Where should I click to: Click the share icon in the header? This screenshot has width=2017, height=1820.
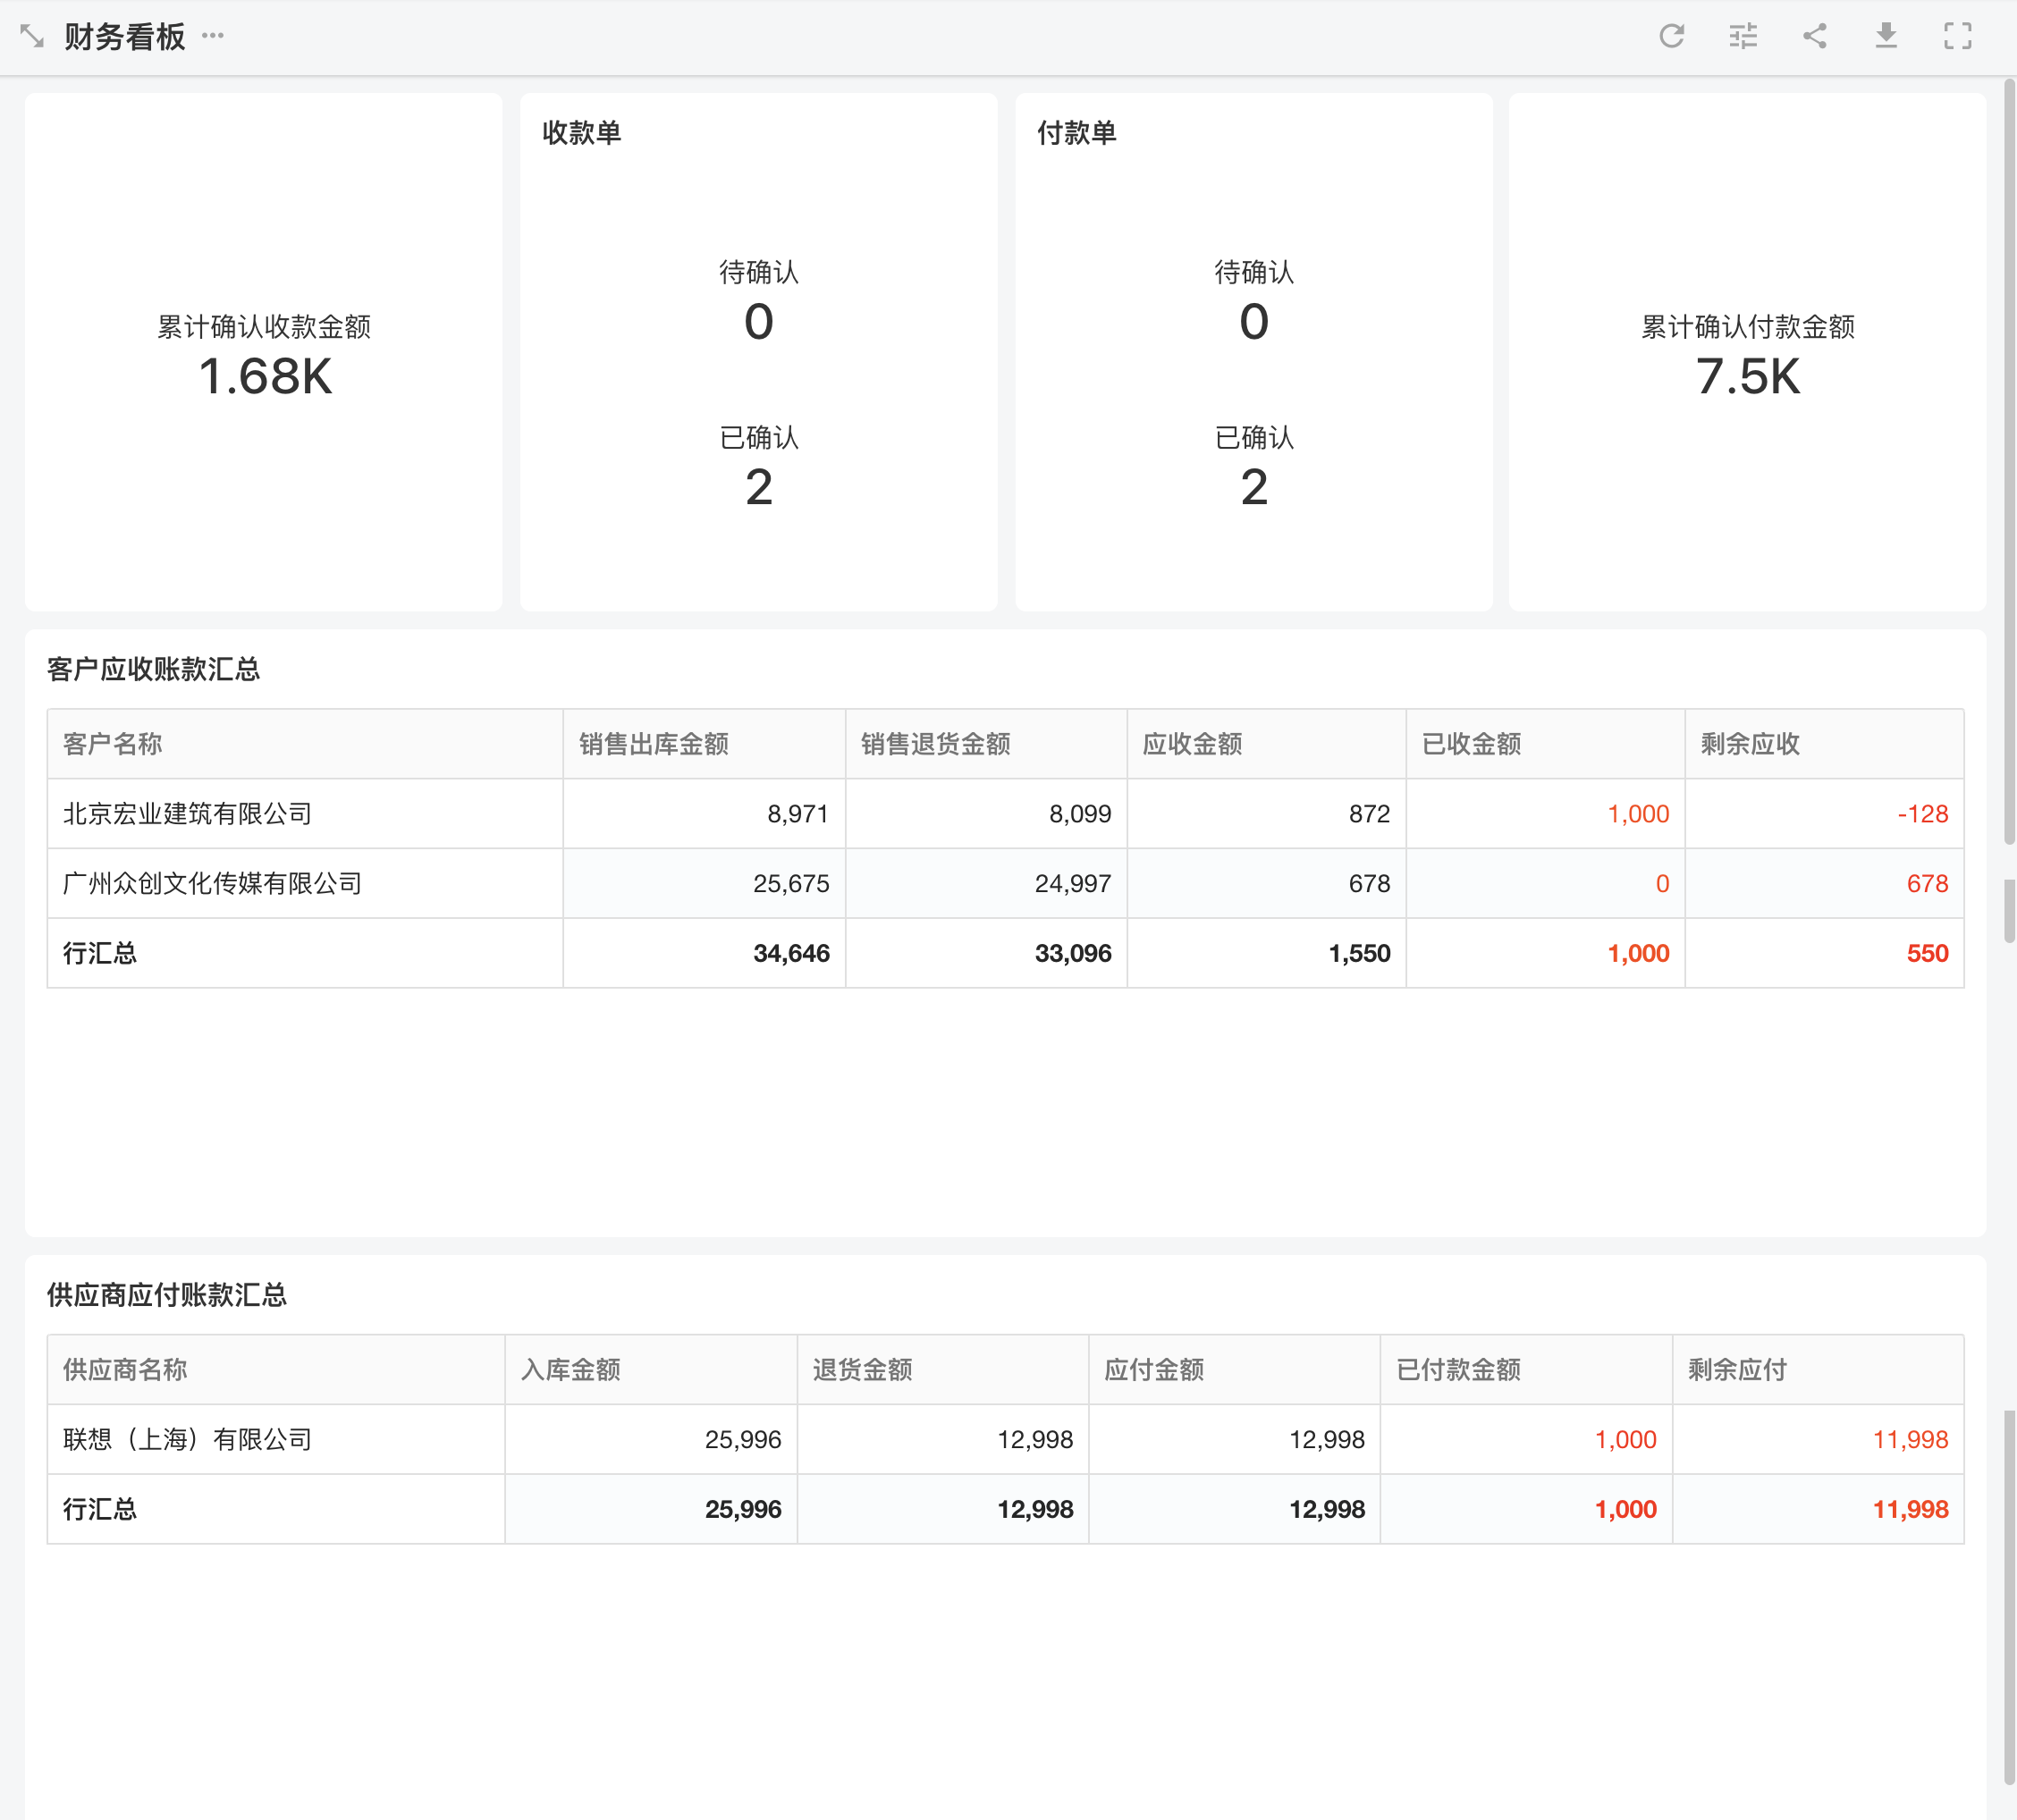[x=1815, y=36]
